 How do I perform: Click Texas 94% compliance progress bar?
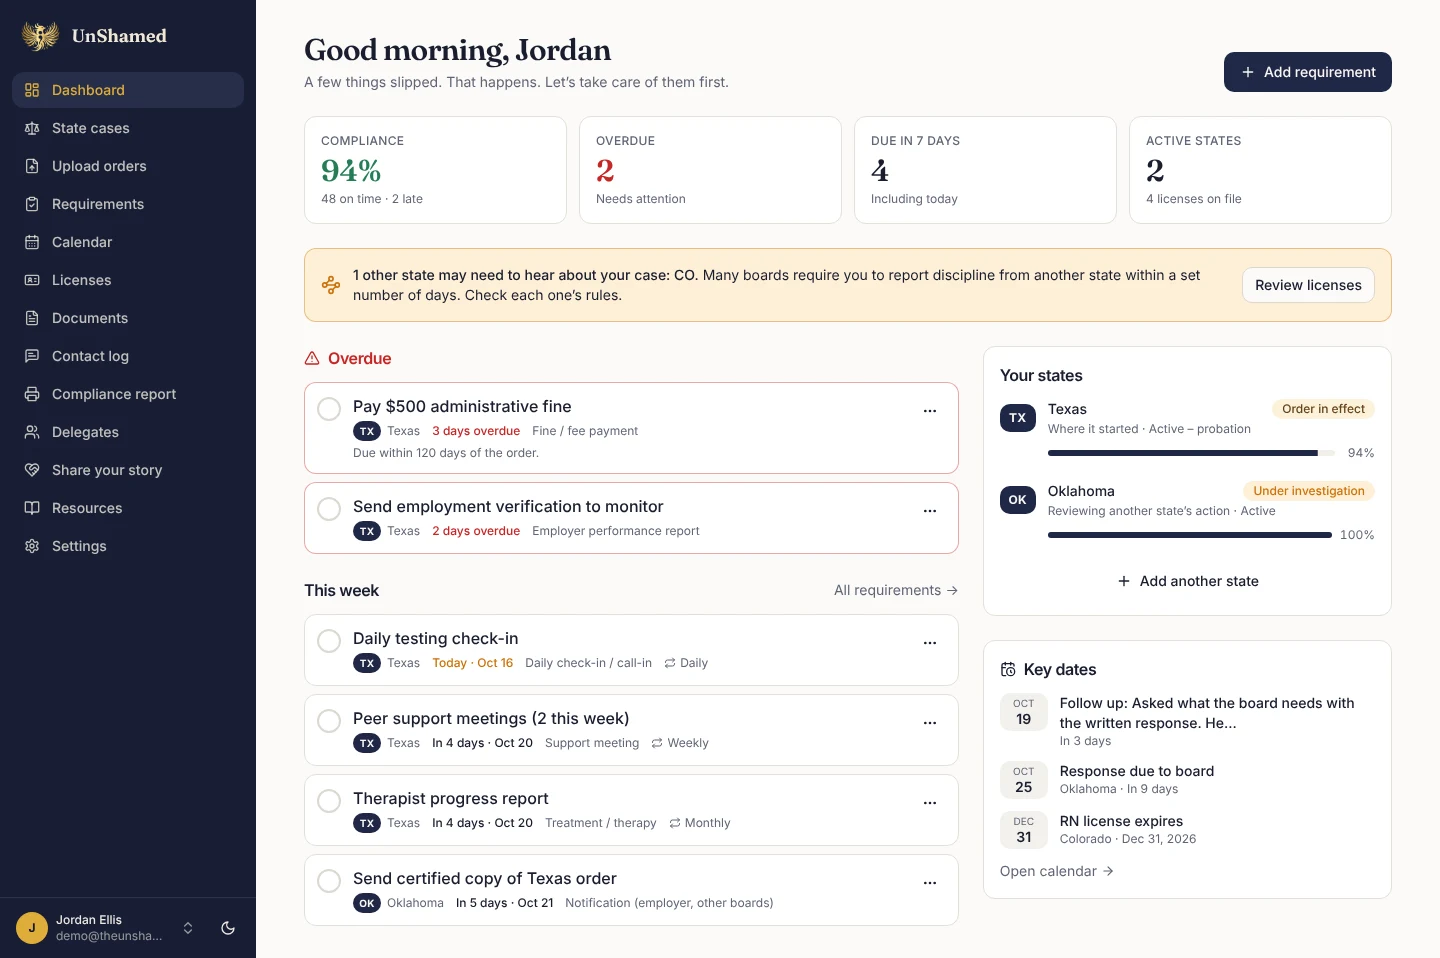1191,453
